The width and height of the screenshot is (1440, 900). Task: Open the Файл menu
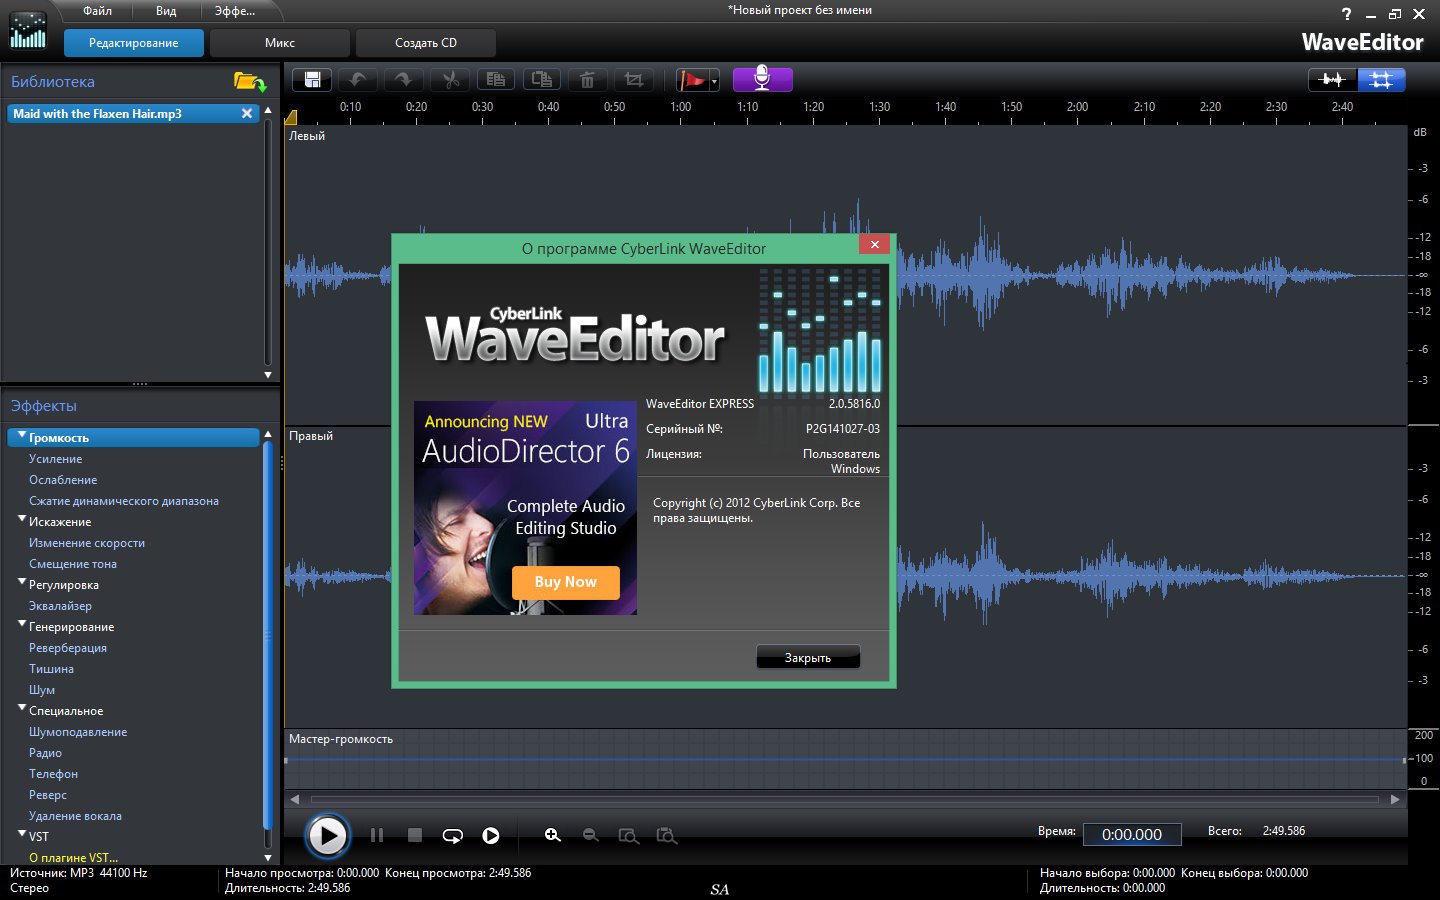pyautogui.click(x=97, y=11)
